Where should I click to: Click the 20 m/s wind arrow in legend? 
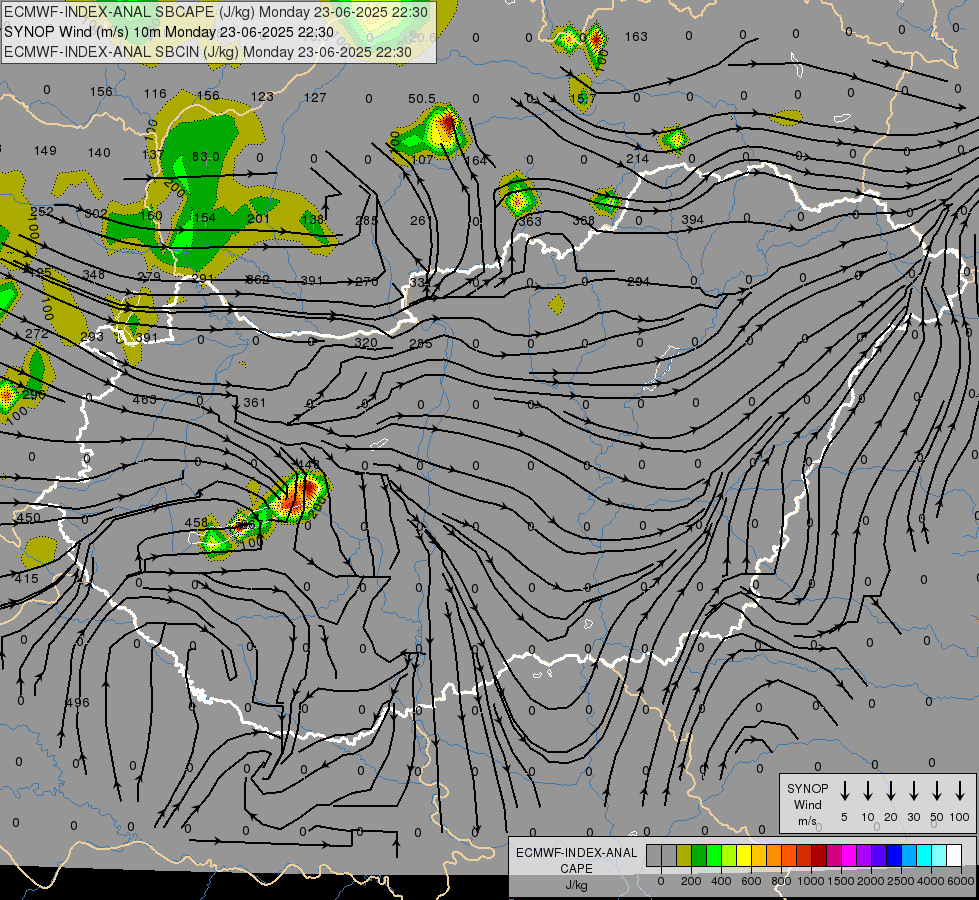pyautogui.click(x=890, y=791)
